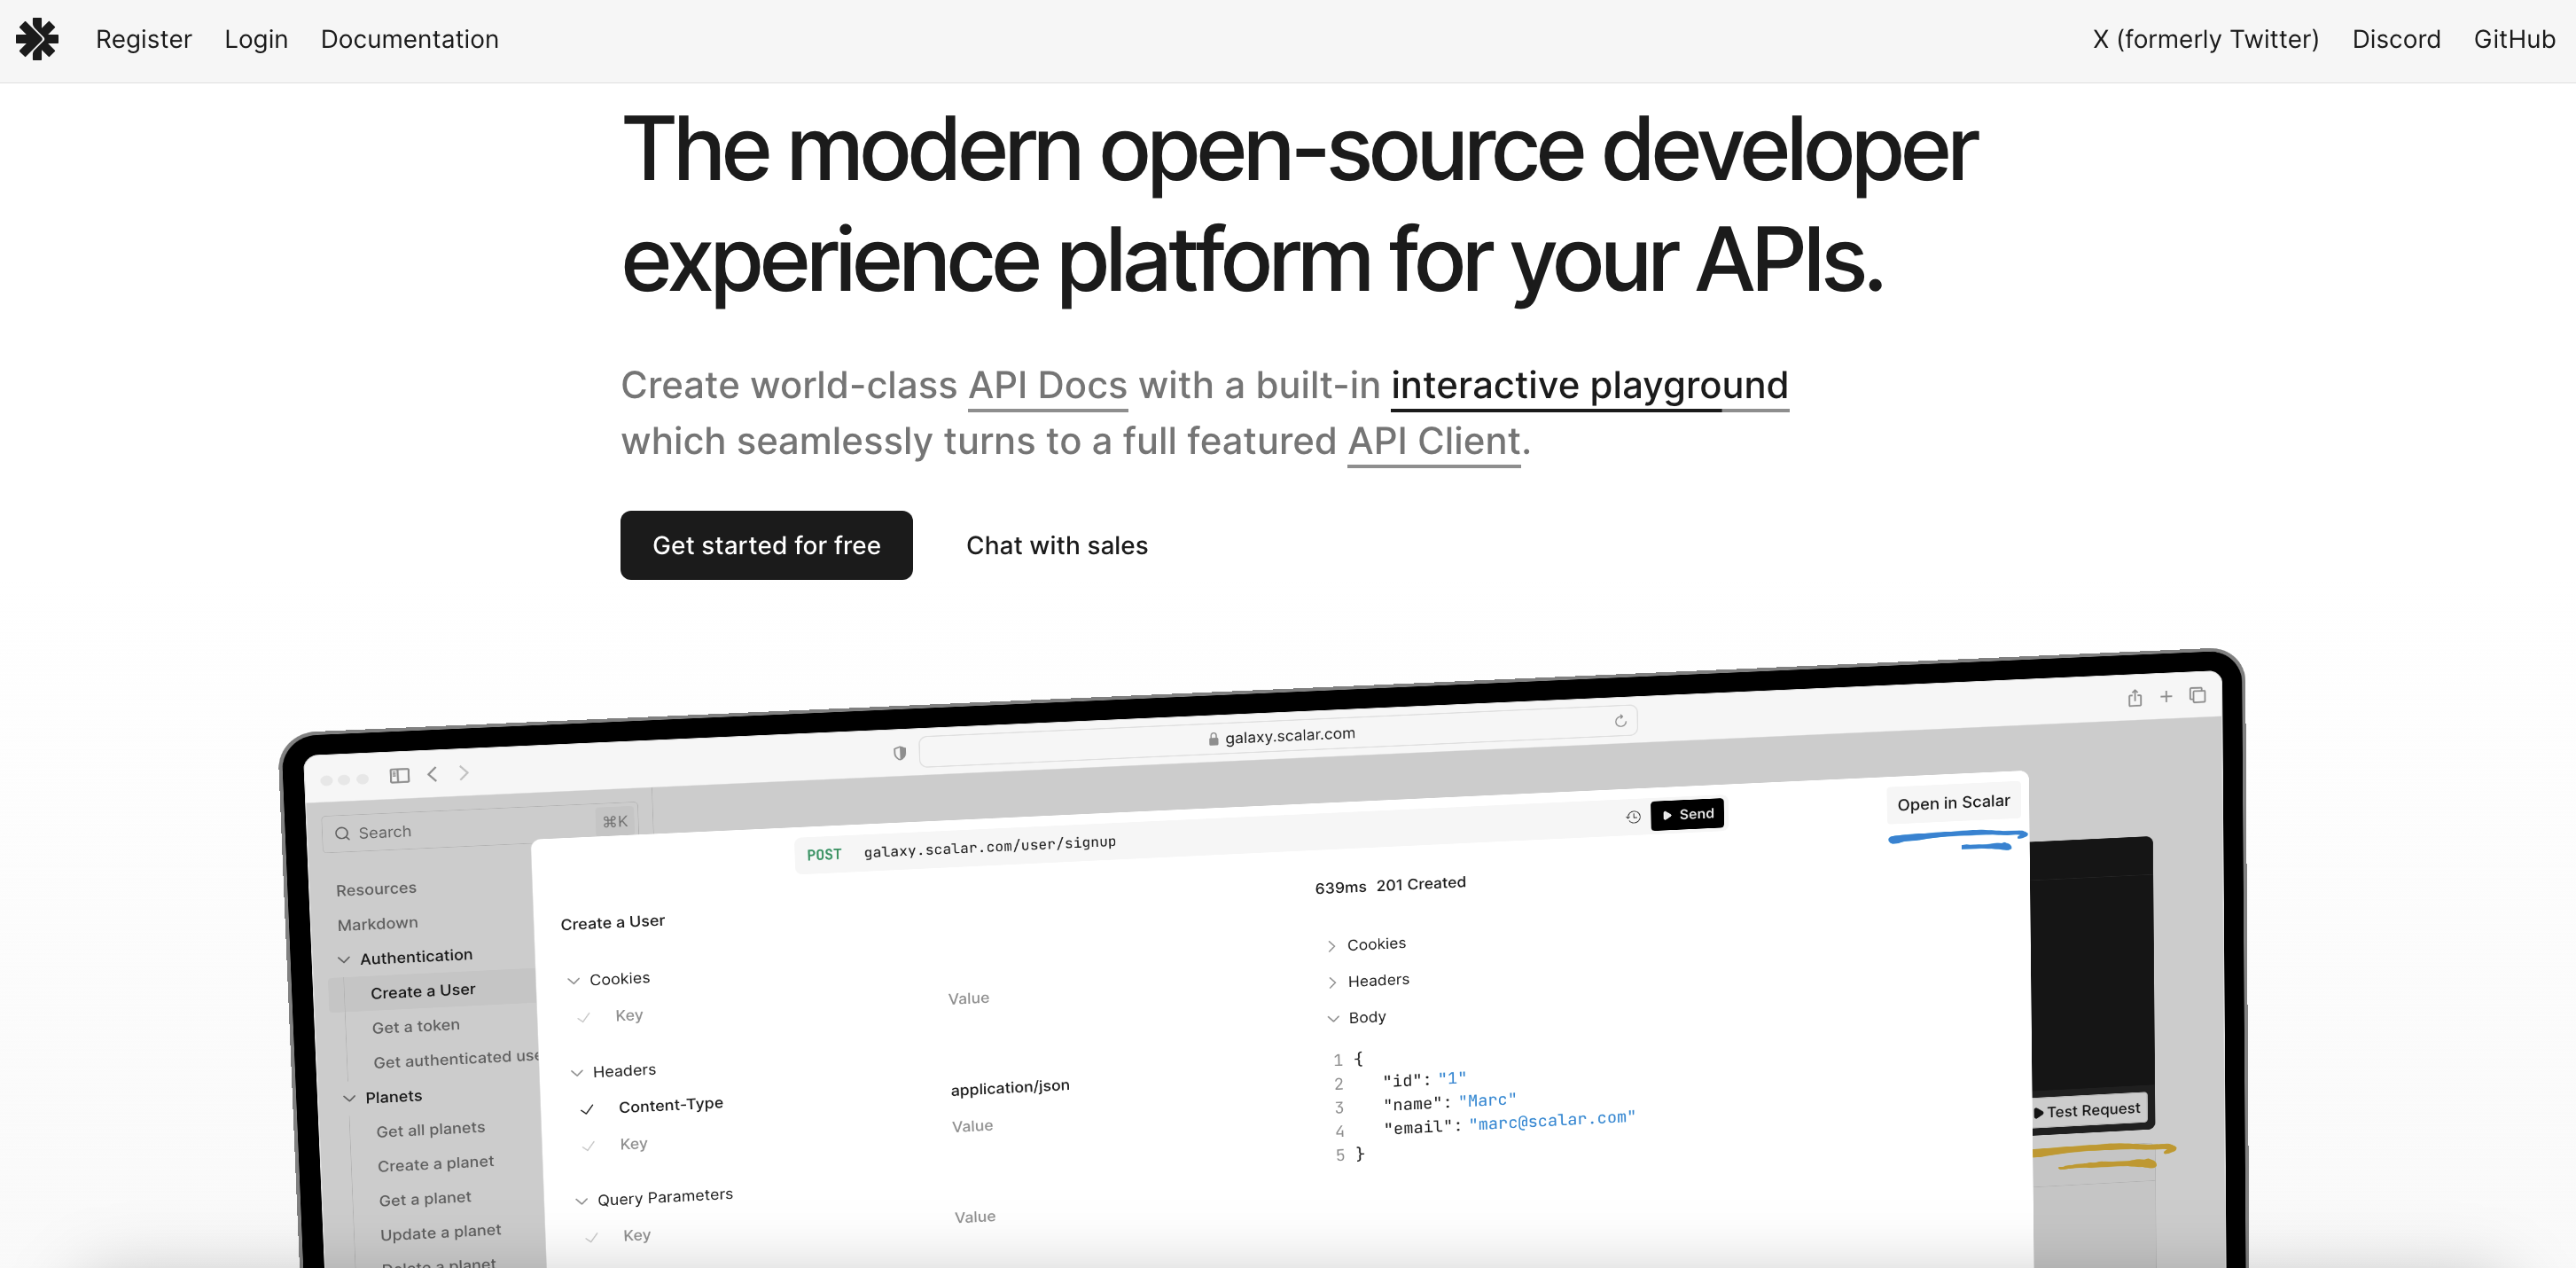The width and height of the screenshot is (2576, 1268).
Task: Toggle the Content-Type header checkmark
Action: click(587, 1109)
